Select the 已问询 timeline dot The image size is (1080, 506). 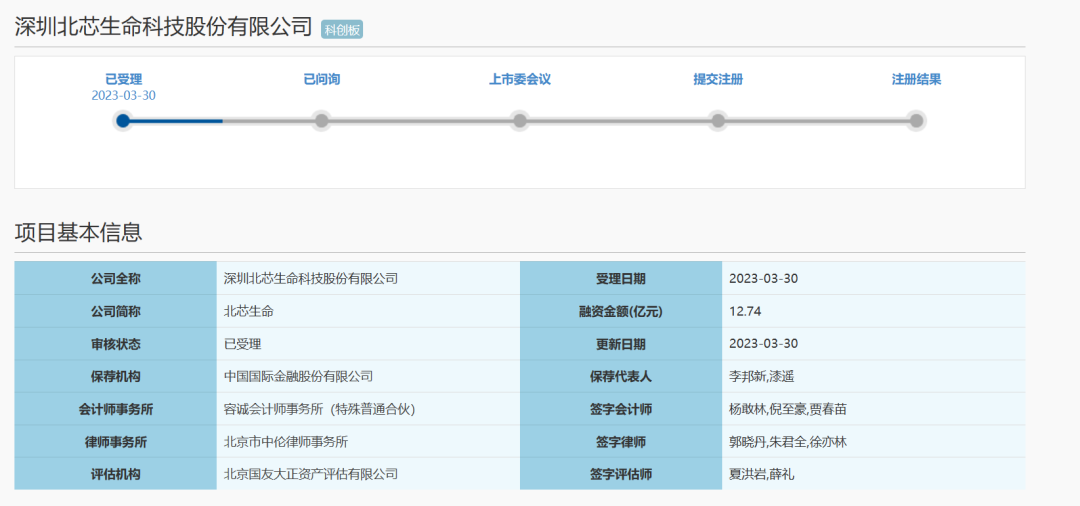(321, 121)
